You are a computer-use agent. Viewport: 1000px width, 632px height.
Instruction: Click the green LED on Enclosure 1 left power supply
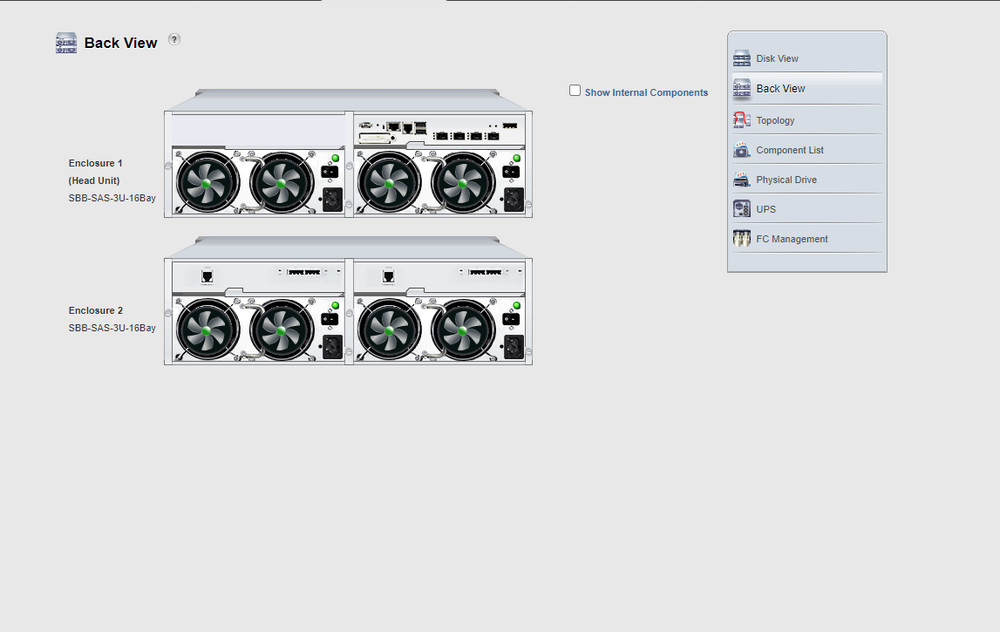click(x=335, y=159)
